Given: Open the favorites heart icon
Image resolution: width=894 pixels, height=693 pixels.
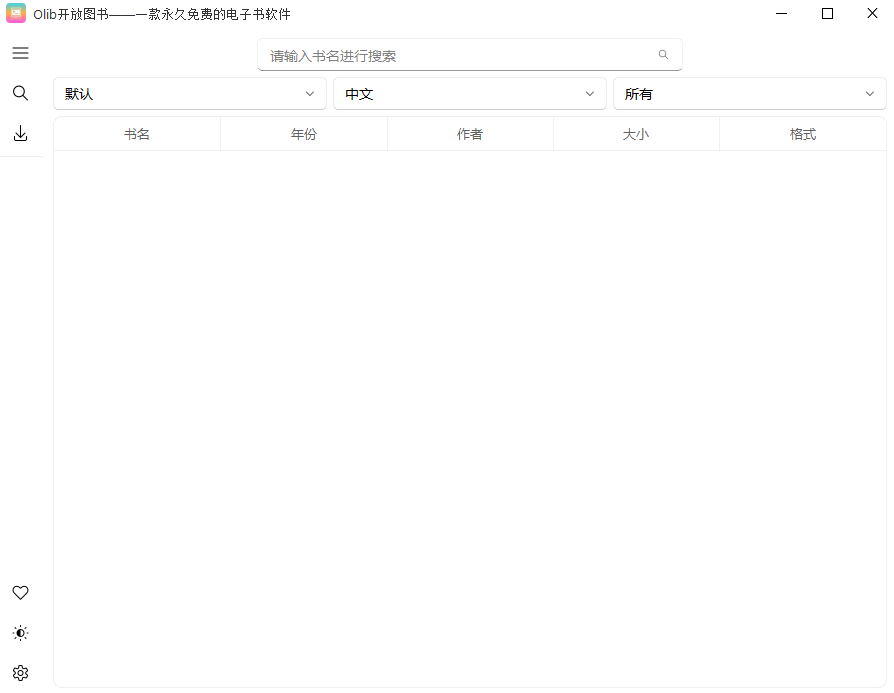Looking at the screenshot, I should click(x=20, y=592).
